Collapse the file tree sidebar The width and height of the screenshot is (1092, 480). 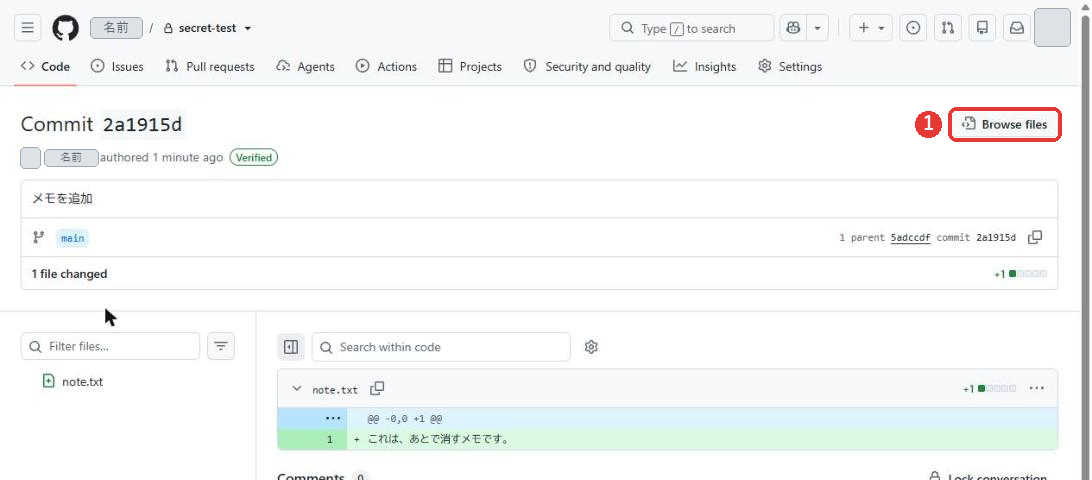point(291,347)
